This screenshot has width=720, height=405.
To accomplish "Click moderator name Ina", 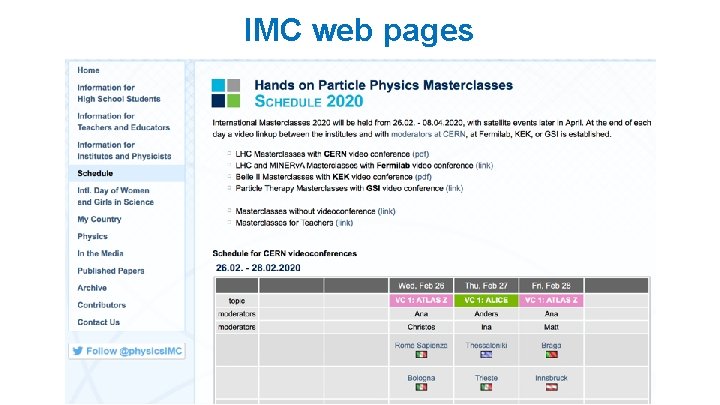I will coord(486,327).
